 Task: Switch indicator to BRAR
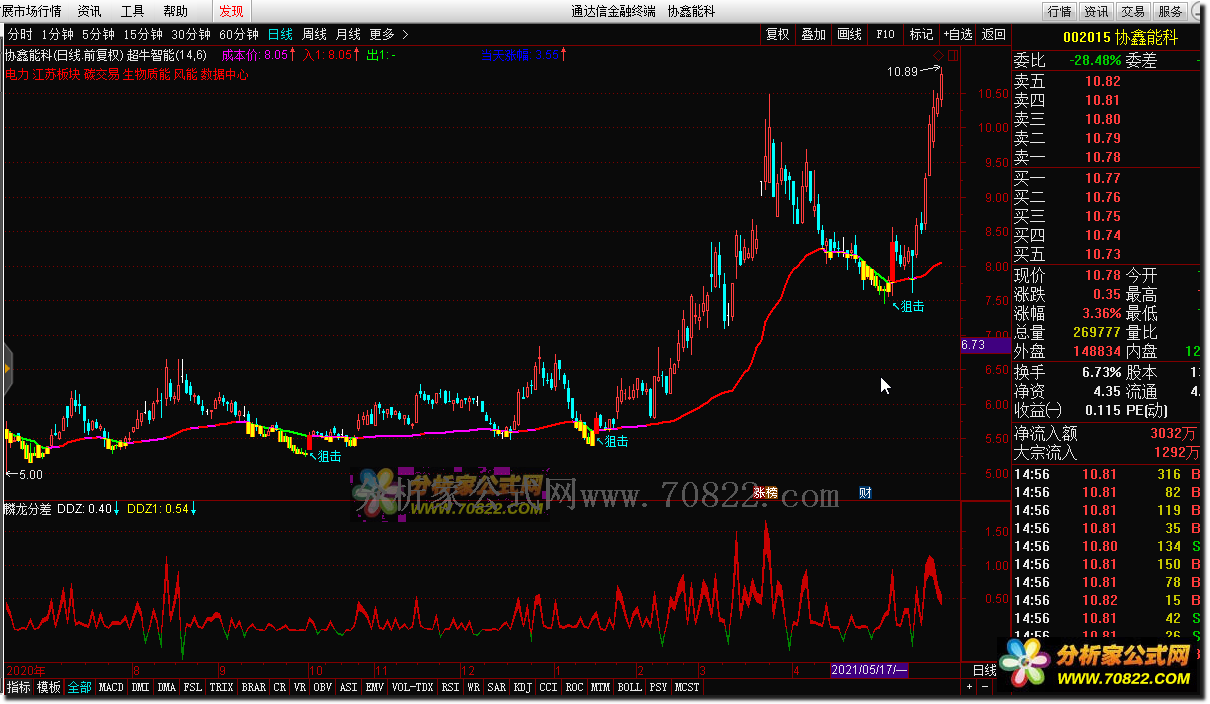tap(254, 688)
